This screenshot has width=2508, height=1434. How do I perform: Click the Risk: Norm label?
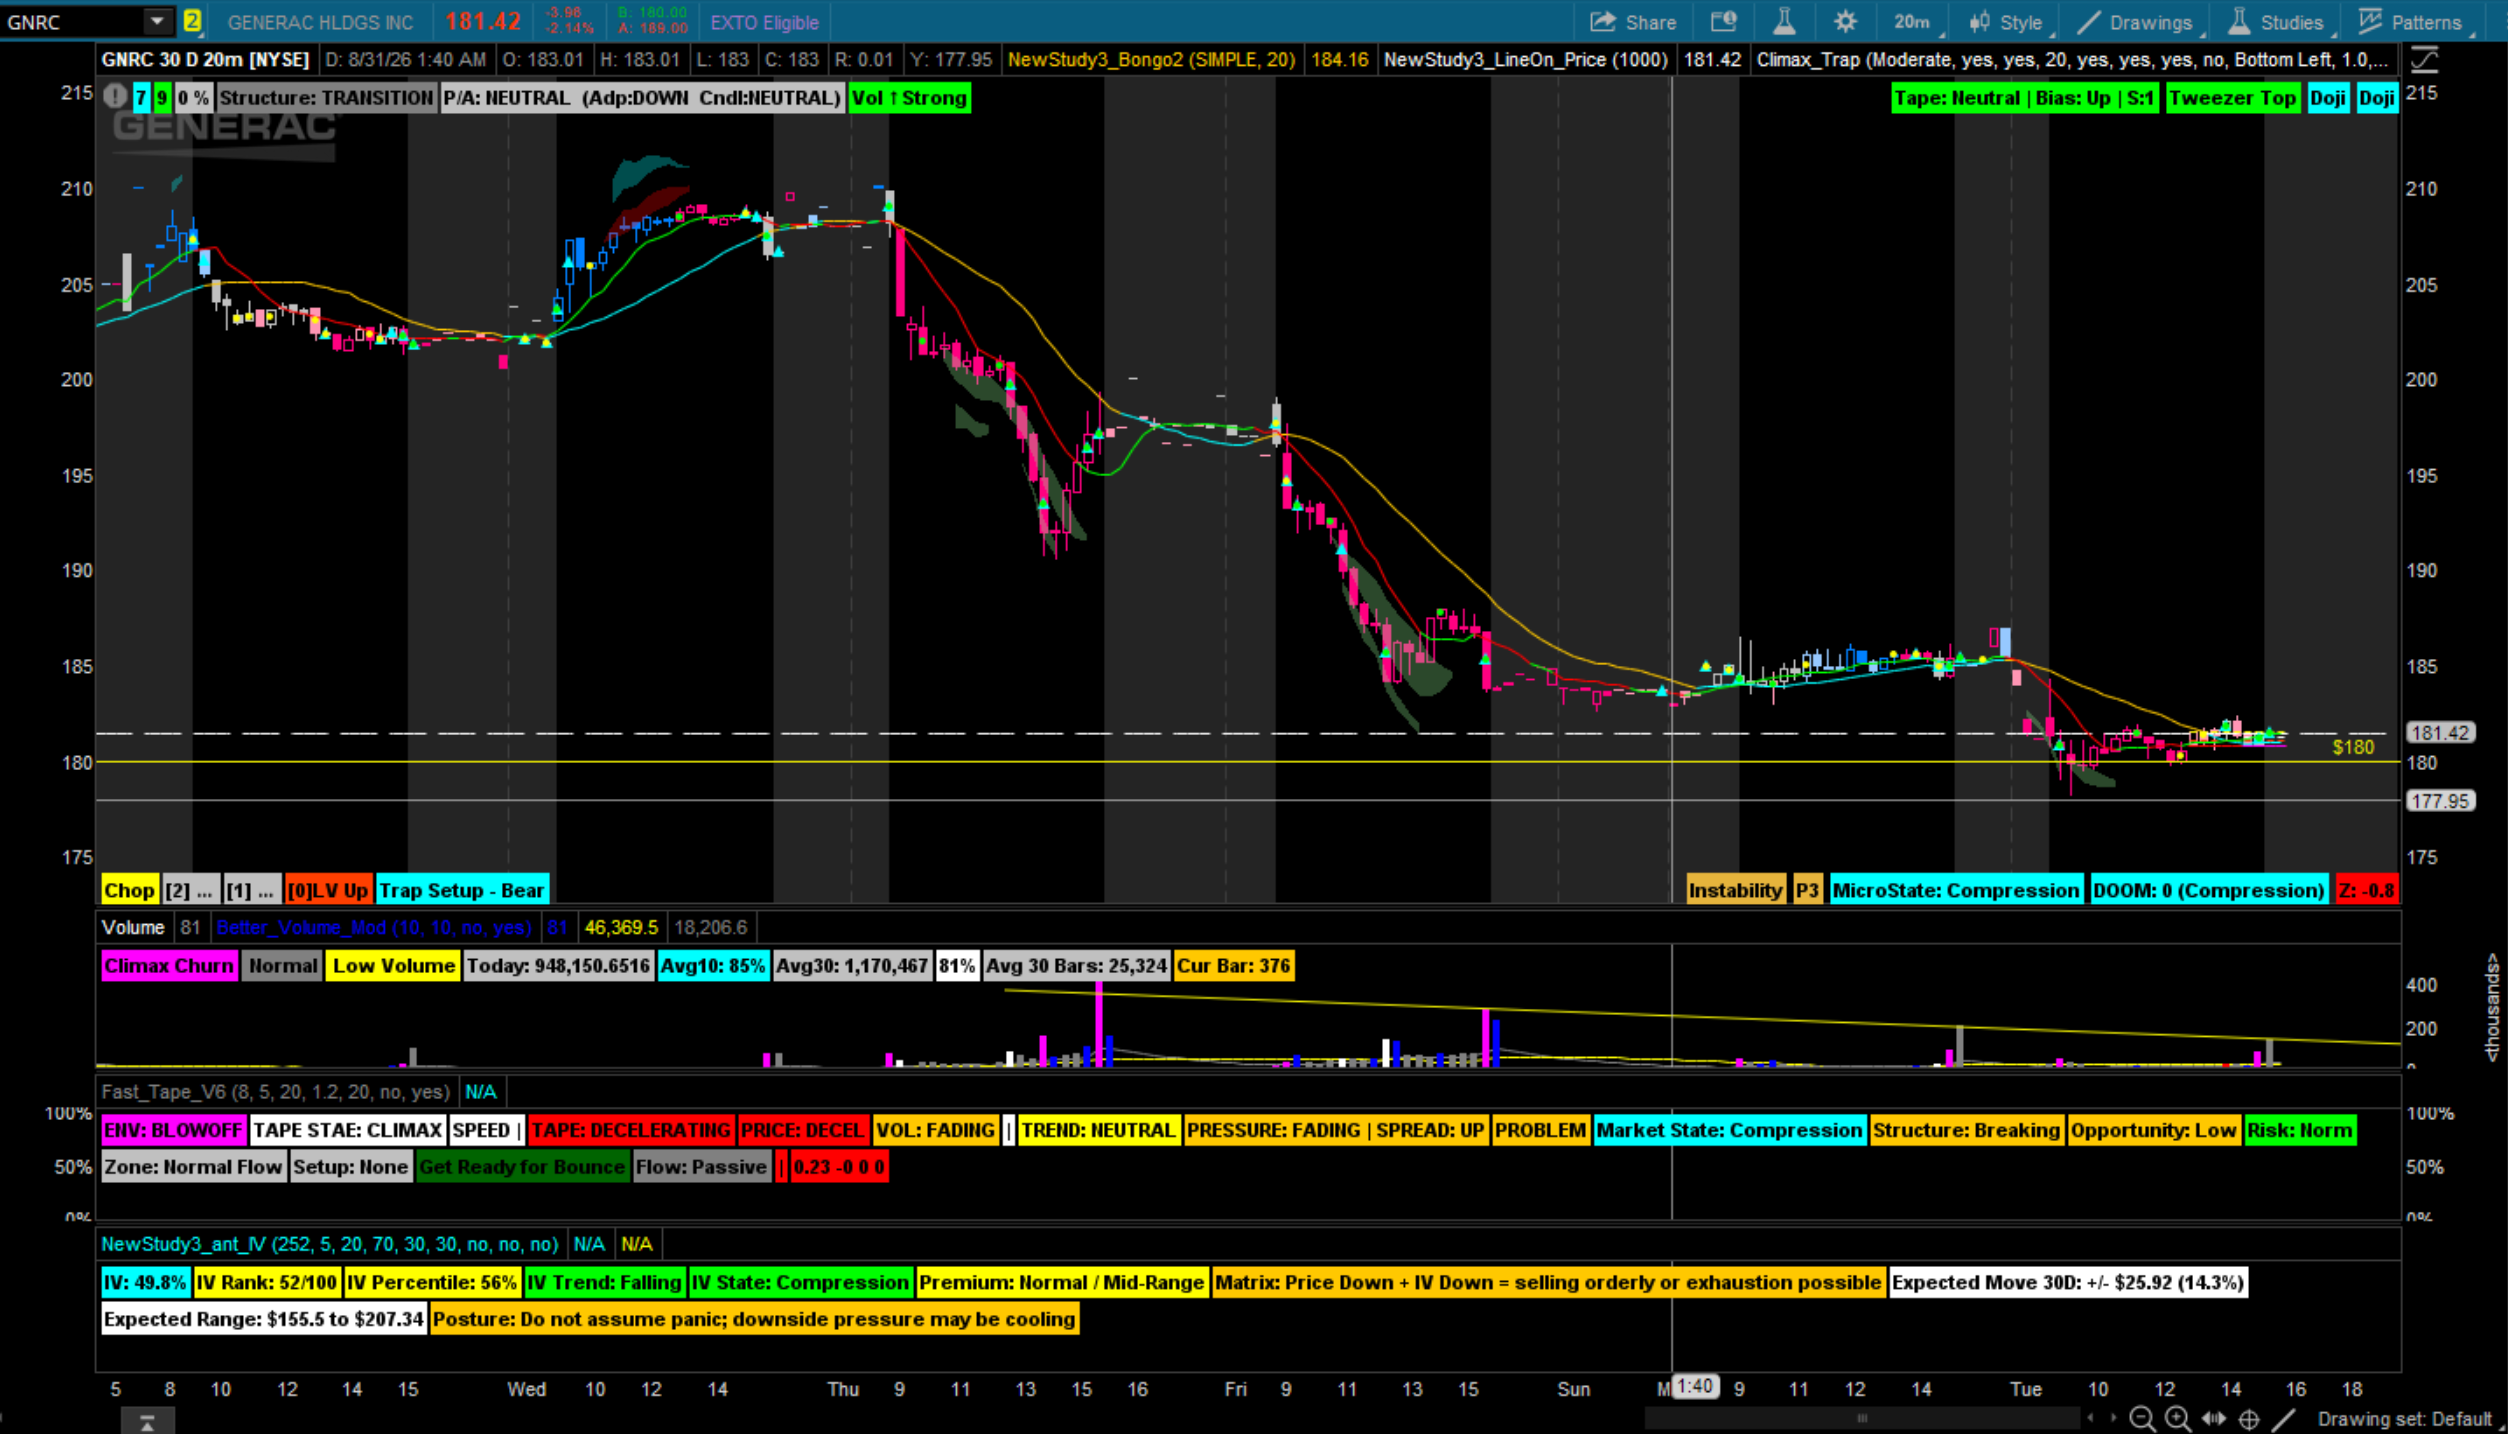click(x=2300, y=1130)
